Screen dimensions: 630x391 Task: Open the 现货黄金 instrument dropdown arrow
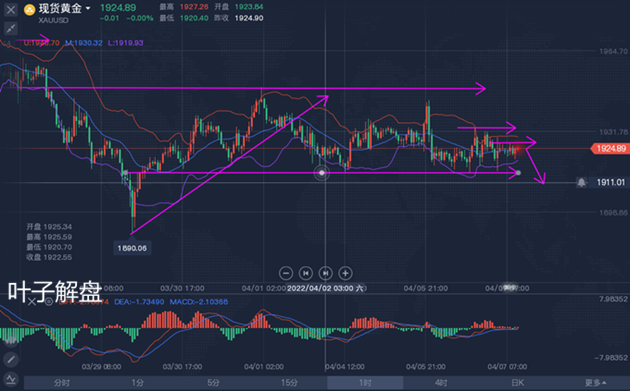(x=88, y=8)
